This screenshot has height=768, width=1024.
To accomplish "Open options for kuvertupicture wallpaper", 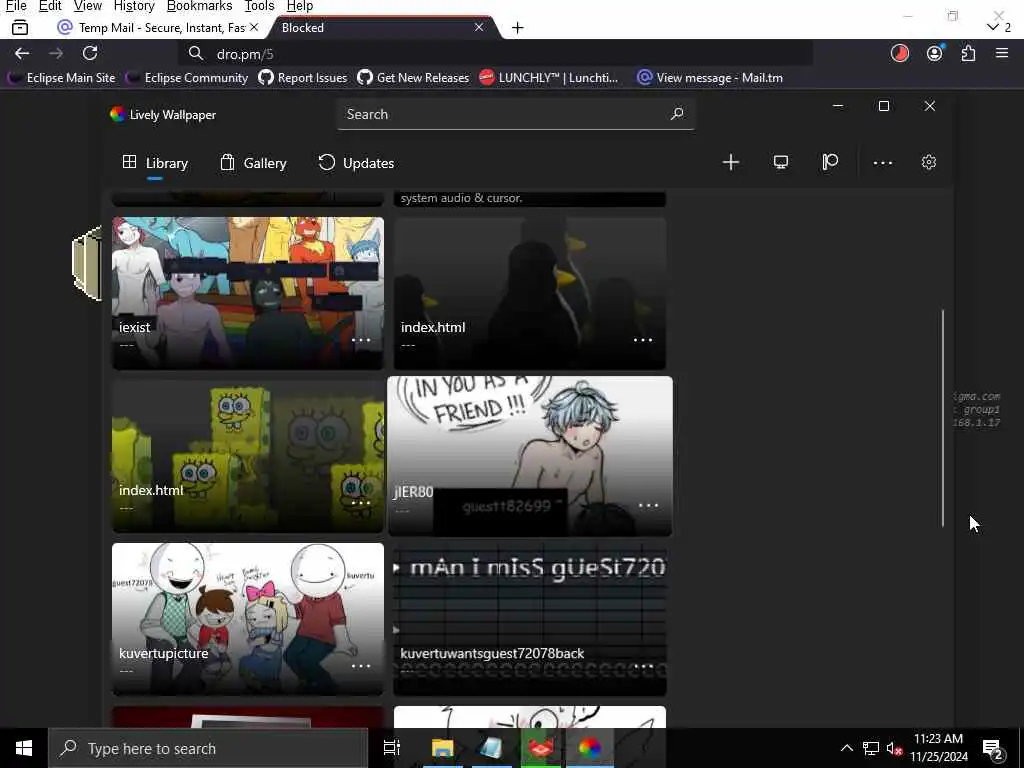I will point(361,666).
